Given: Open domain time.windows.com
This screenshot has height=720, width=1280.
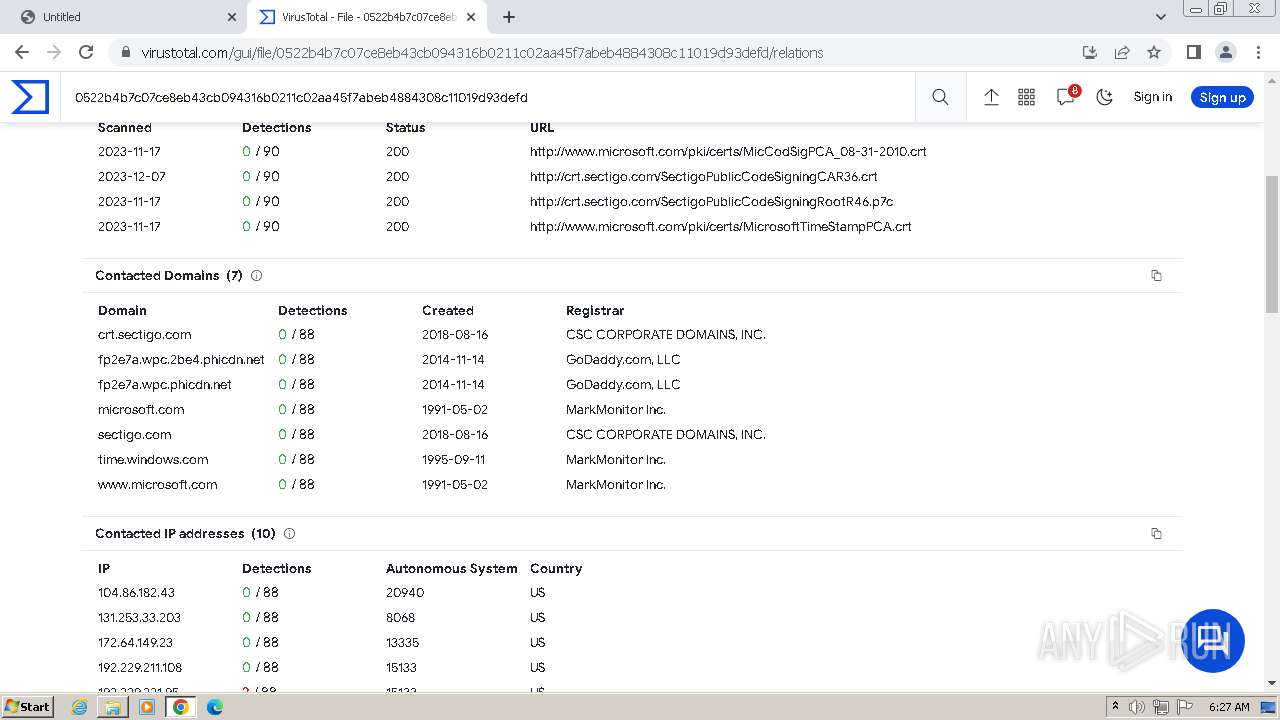Looking at the screenshot, I should point(153,460).
